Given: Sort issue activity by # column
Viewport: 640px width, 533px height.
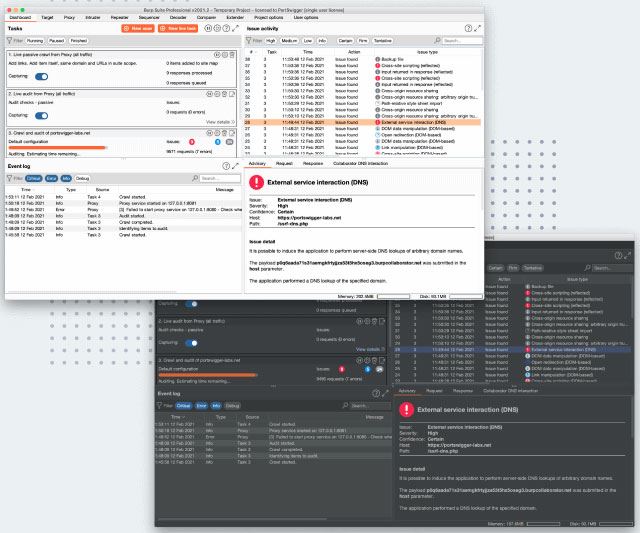Looking at the screenshot, I should 251,52.
